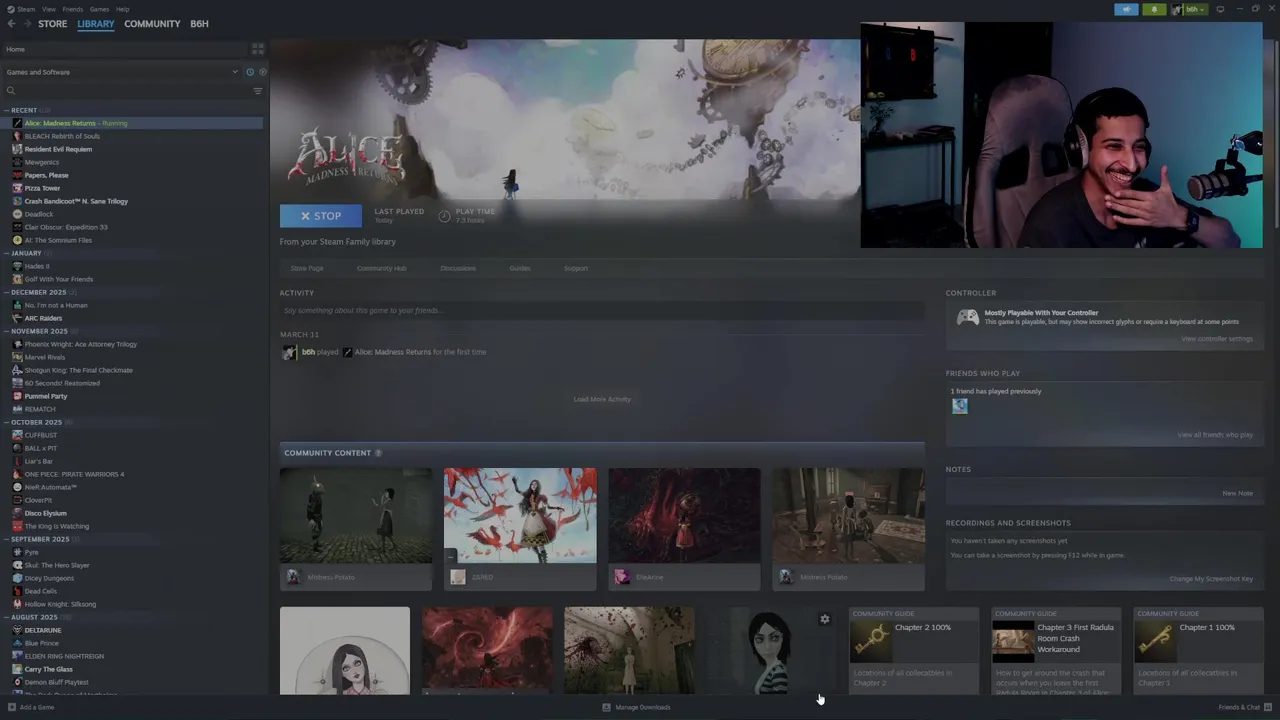This screenshot has width=1280, height=720.
Task: Enter Big Picture mode monitor icon
Action: (1220, 9)
